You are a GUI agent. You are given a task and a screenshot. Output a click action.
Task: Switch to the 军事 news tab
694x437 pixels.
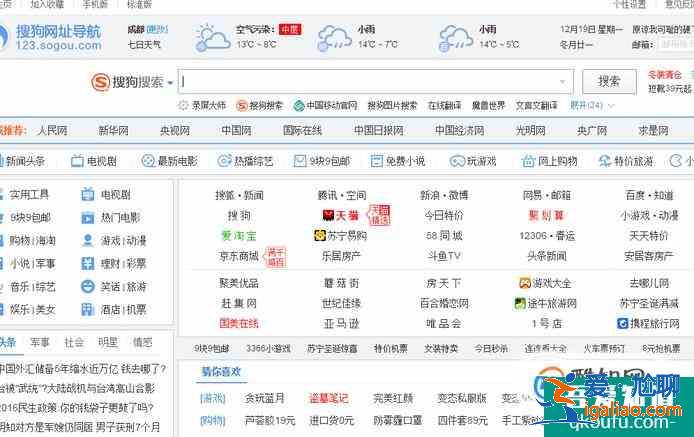point(40,342)
